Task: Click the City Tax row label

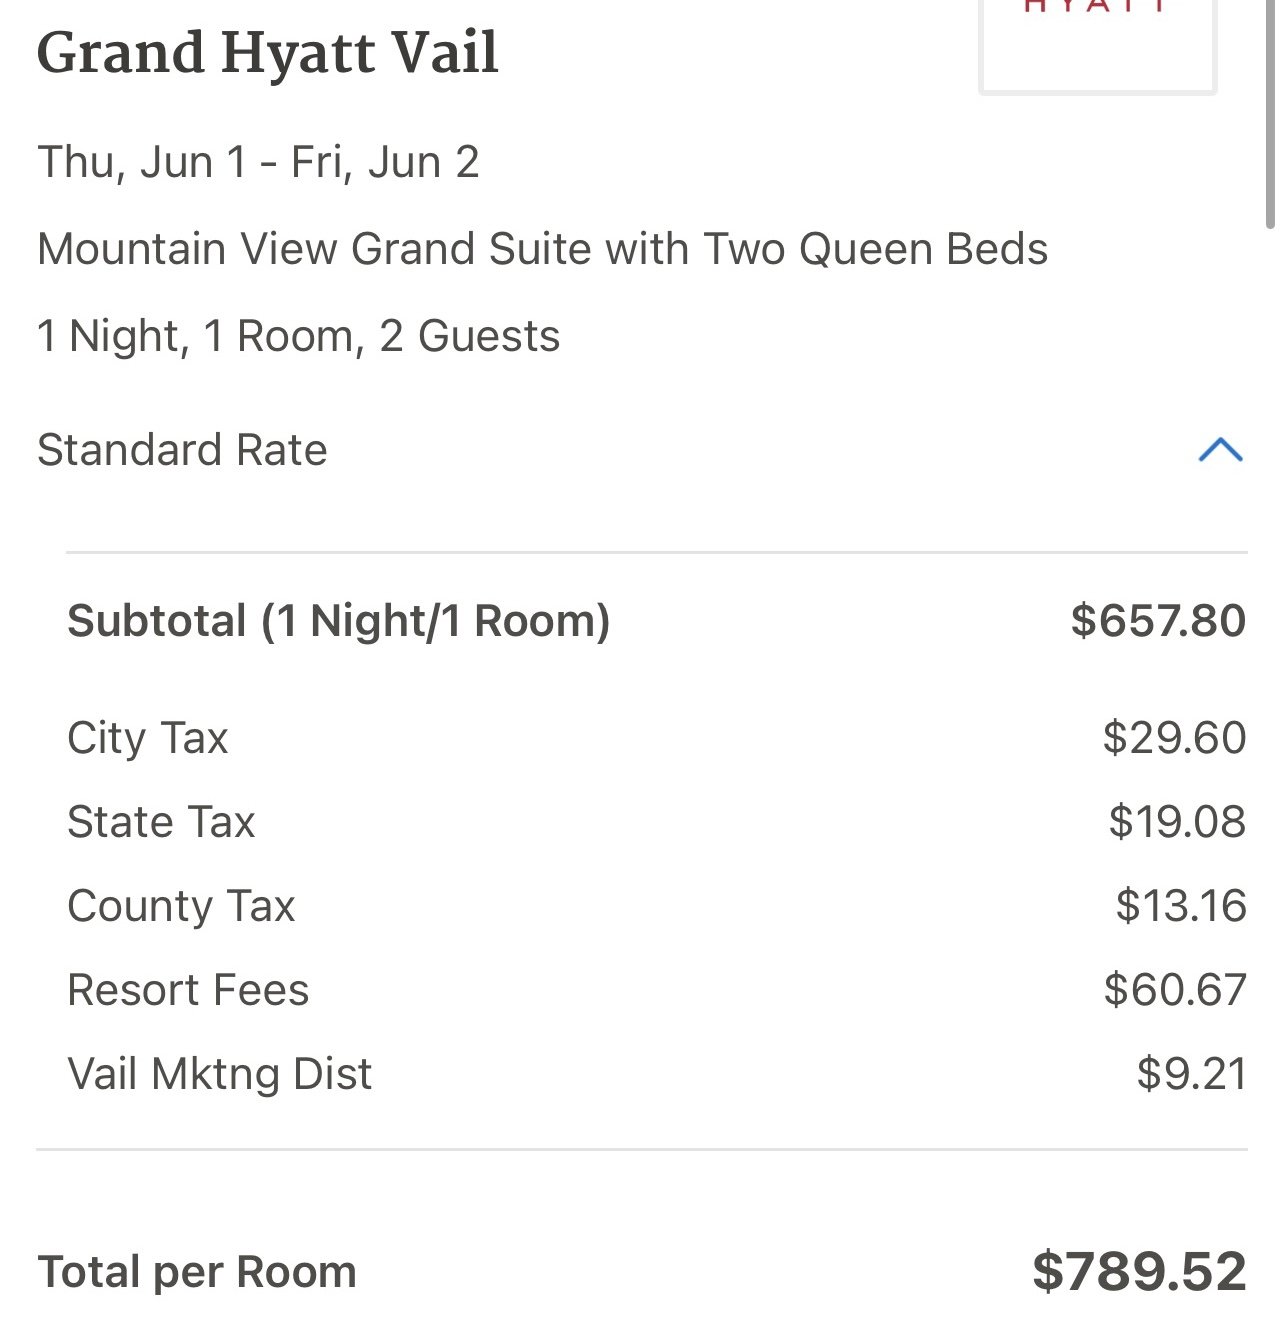Action: click(x=148, y=739)
